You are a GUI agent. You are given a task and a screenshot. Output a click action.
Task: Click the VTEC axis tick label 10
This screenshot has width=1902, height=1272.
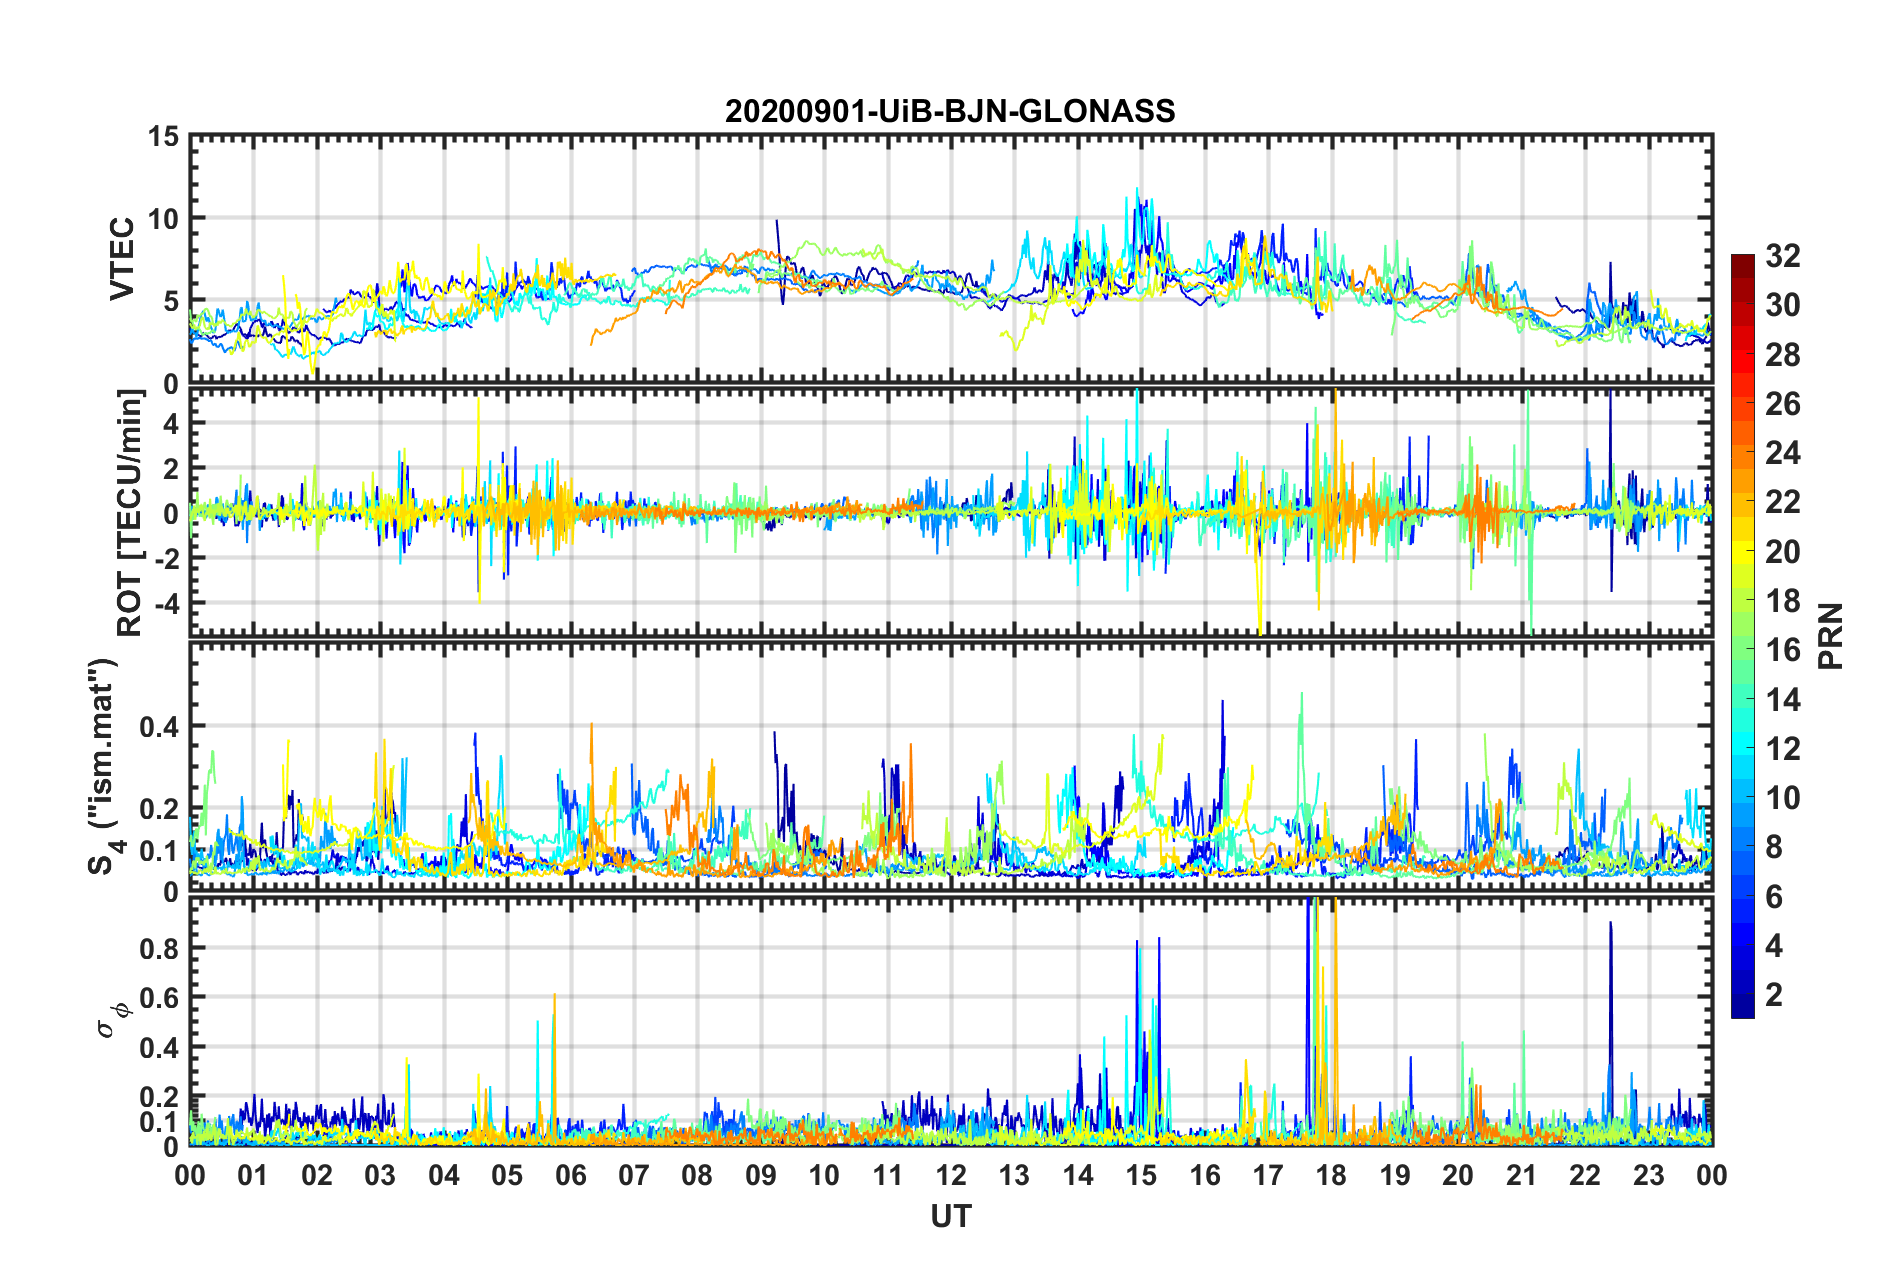coord(163,218)
